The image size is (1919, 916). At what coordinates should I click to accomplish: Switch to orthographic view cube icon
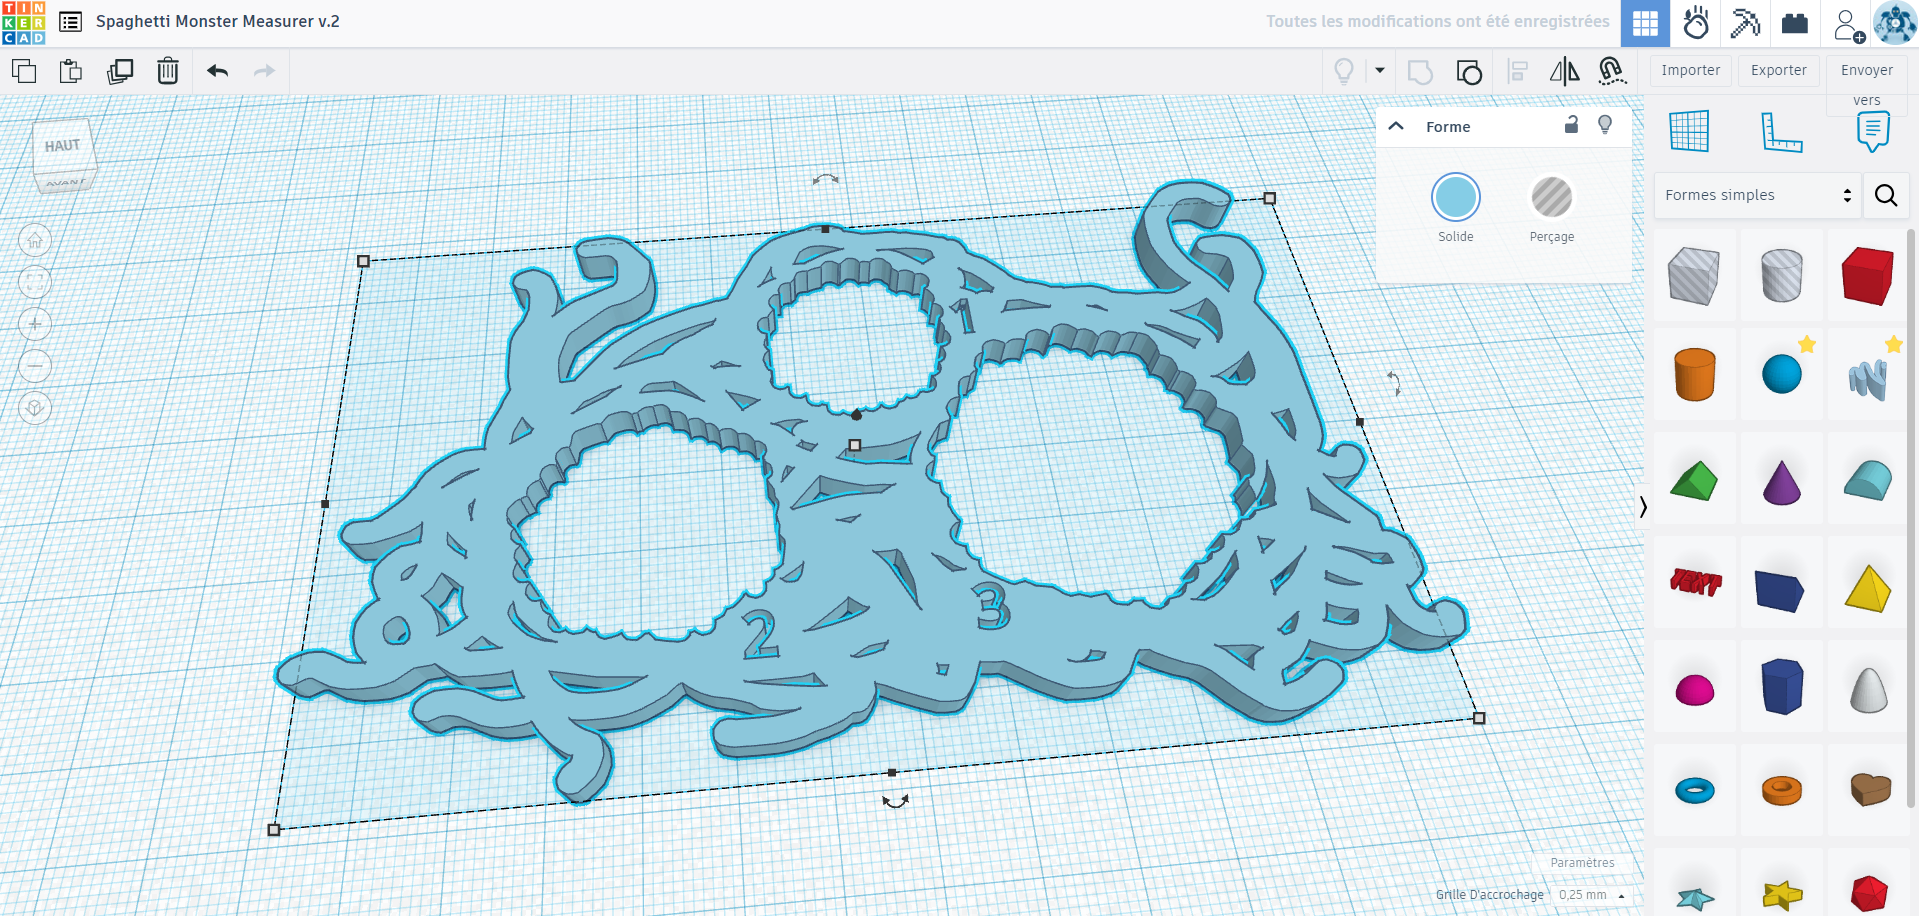pyautogui.click(x=35, y=408)
